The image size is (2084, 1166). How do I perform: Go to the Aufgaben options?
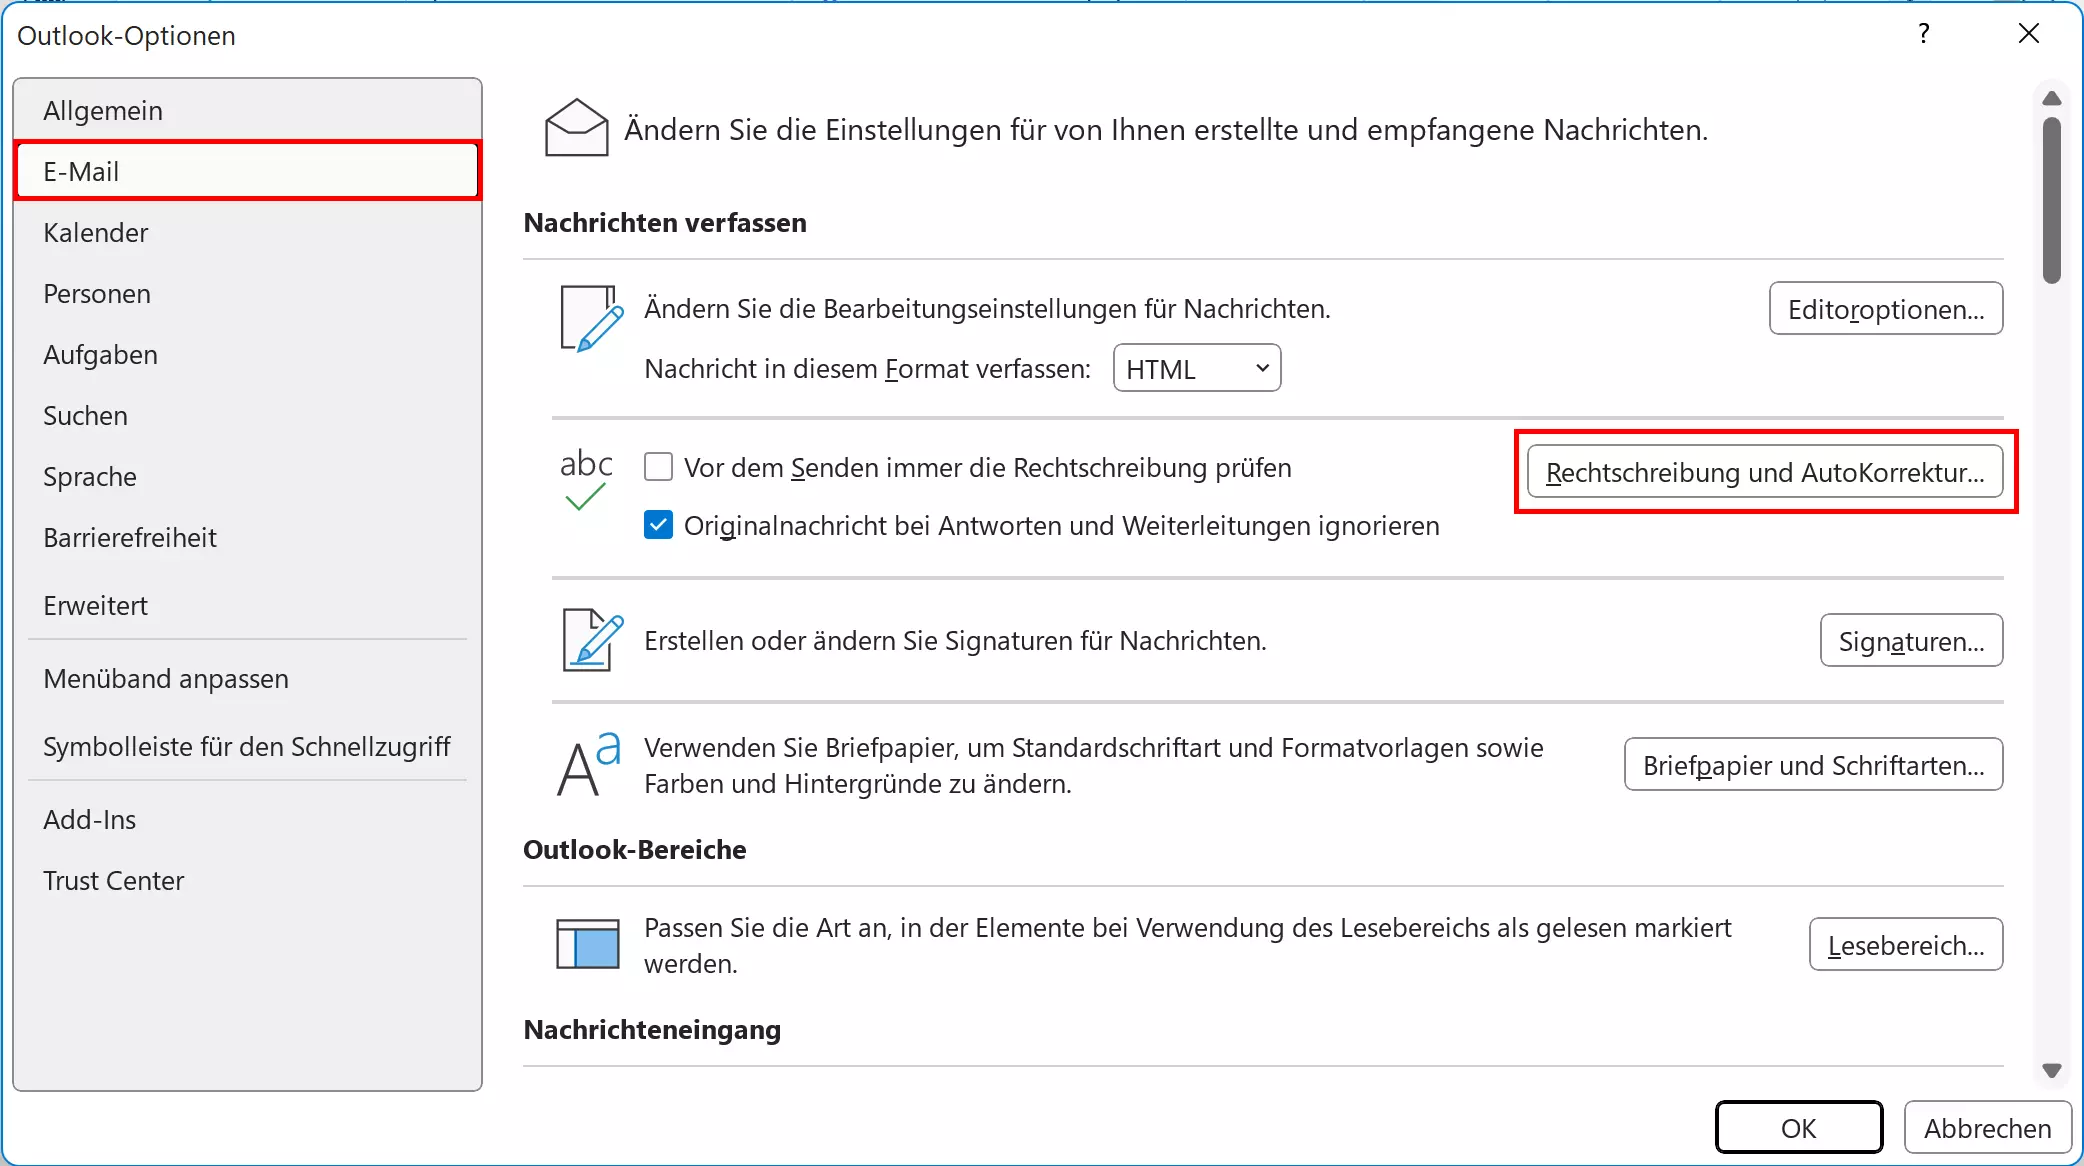[x=248, y=354]
